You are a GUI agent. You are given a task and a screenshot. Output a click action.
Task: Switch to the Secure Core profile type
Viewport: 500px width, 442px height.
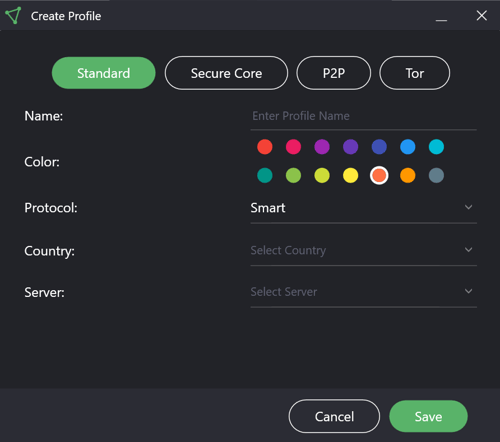[226, 73]
